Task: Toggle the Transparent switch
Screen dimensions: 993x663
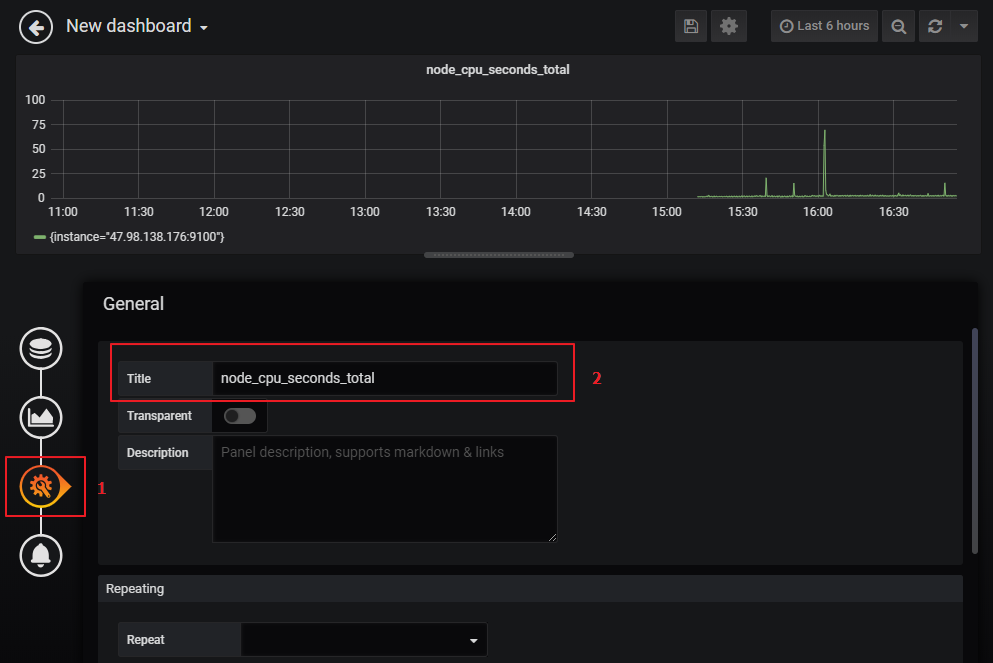Action: [240, 416]
